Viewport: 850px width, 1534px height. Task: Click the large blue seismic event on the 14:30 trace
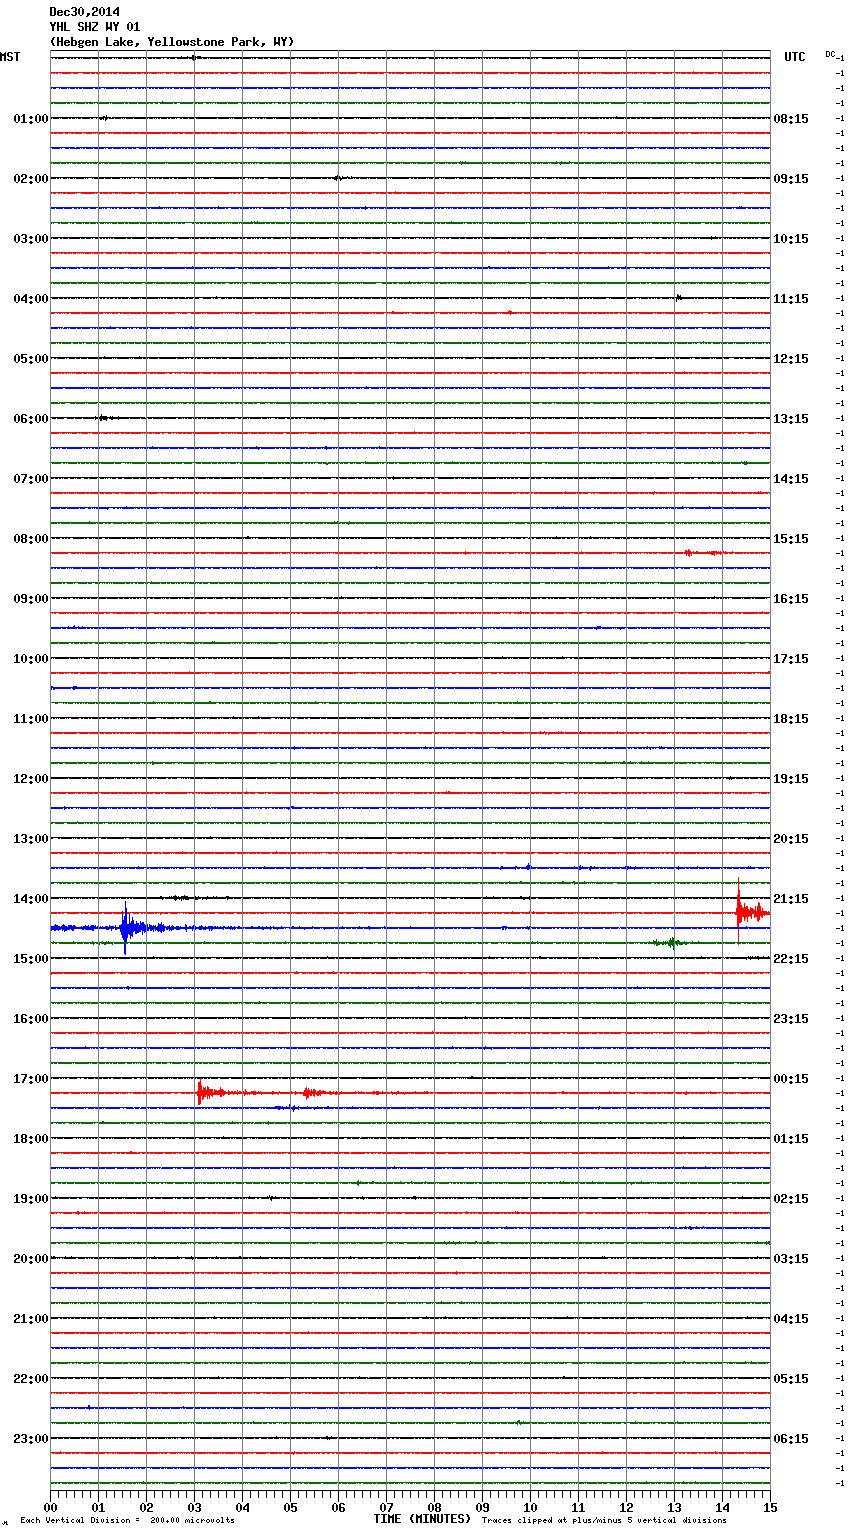(x=127, y=928)
